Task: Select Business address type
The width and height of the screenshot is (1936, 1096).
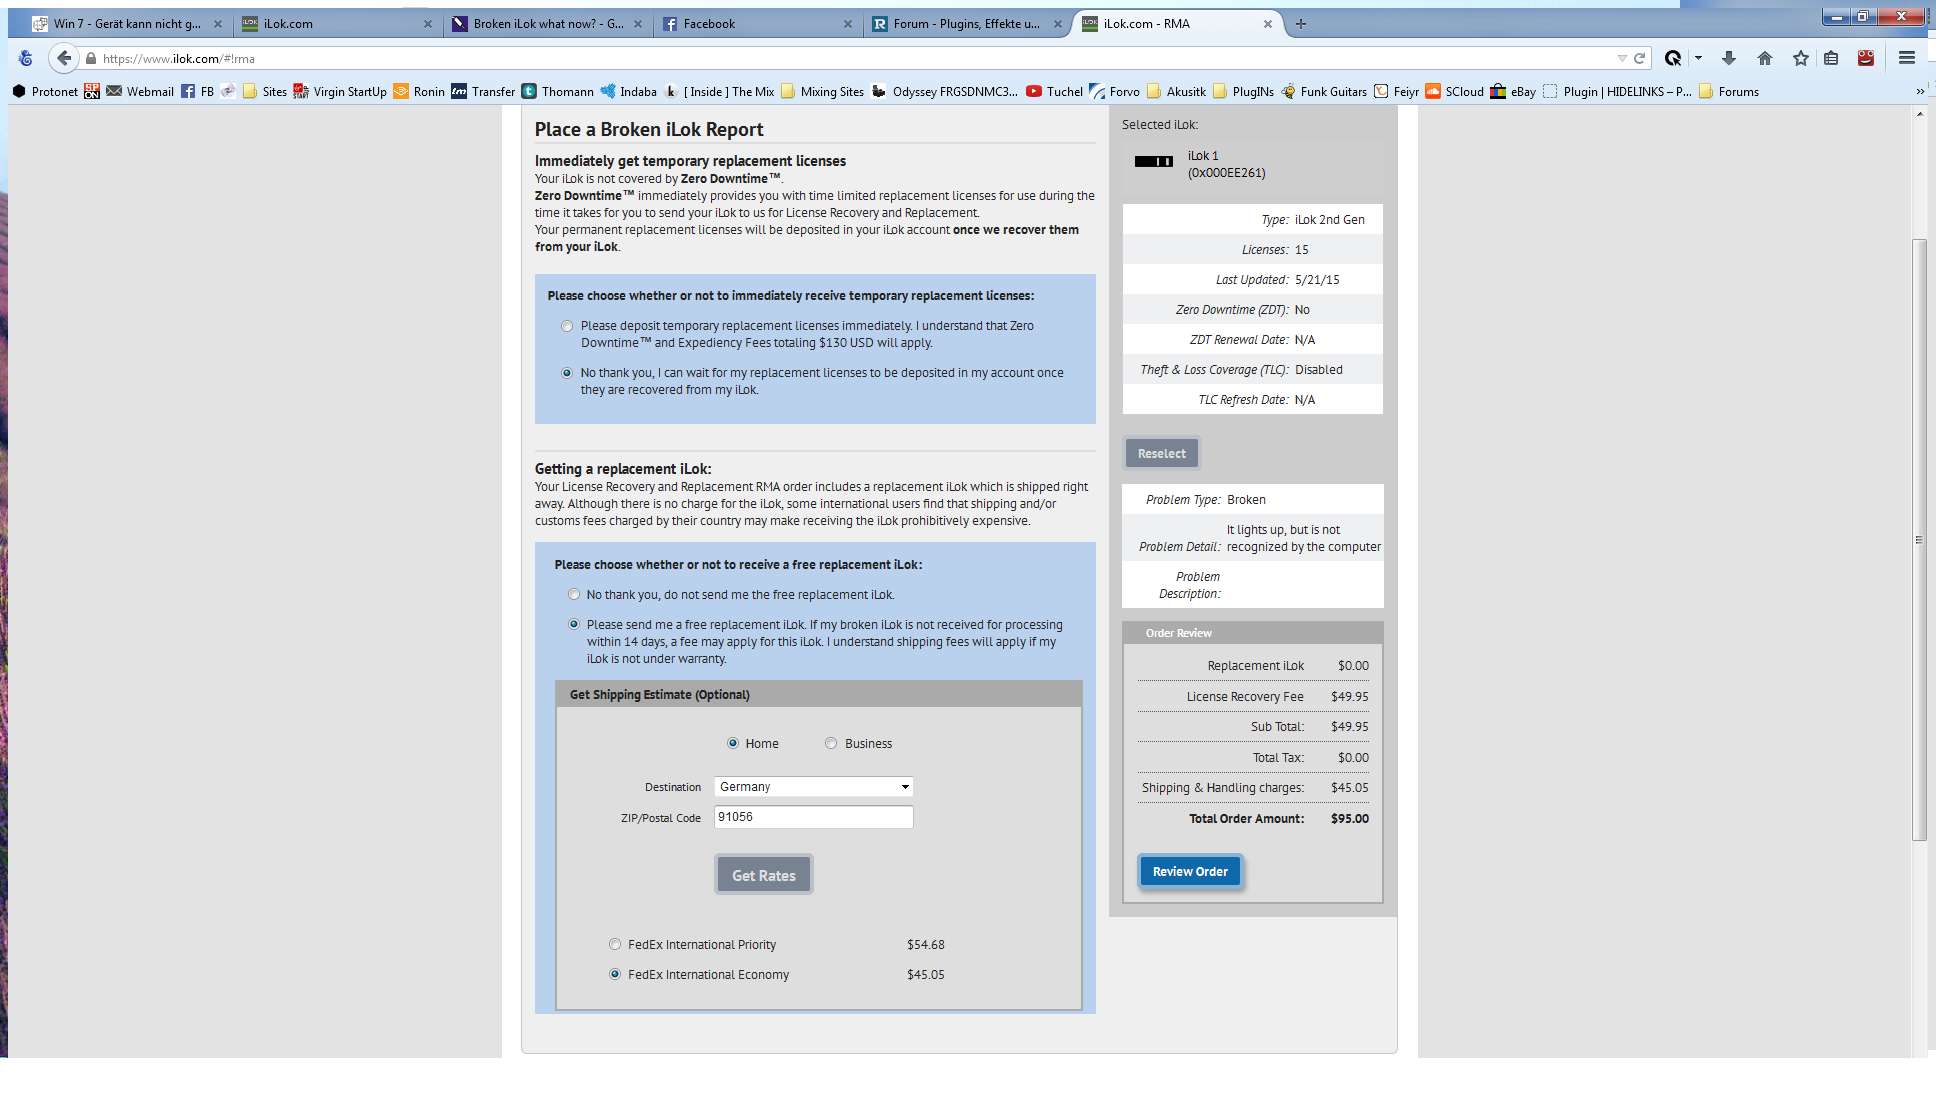Action: click(831, 743)
